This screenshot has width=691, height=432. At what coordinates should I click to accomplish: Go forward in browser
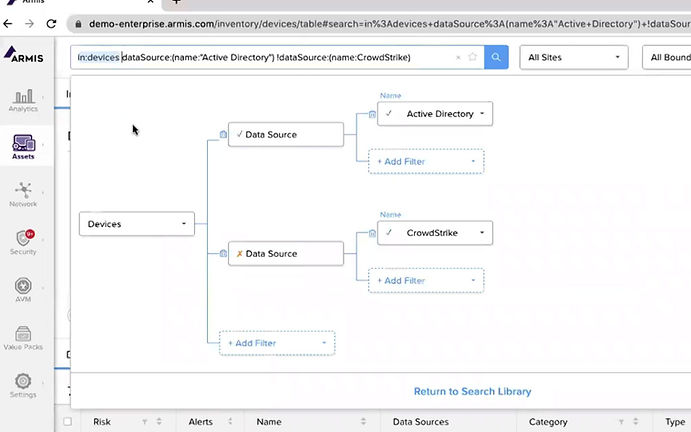pyautogui.click(x=30, y=23)
